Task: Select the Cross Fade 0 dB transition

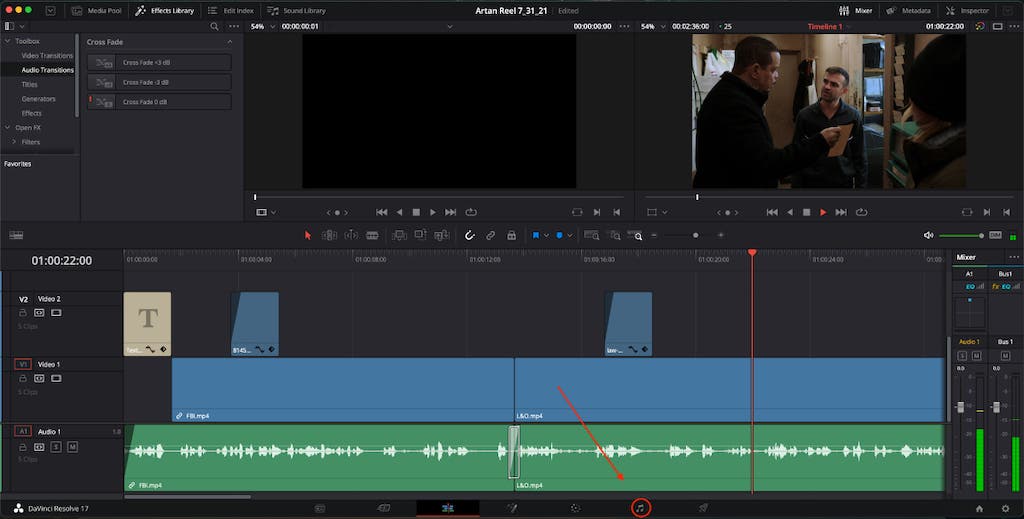Action: (x=159, y=102)
